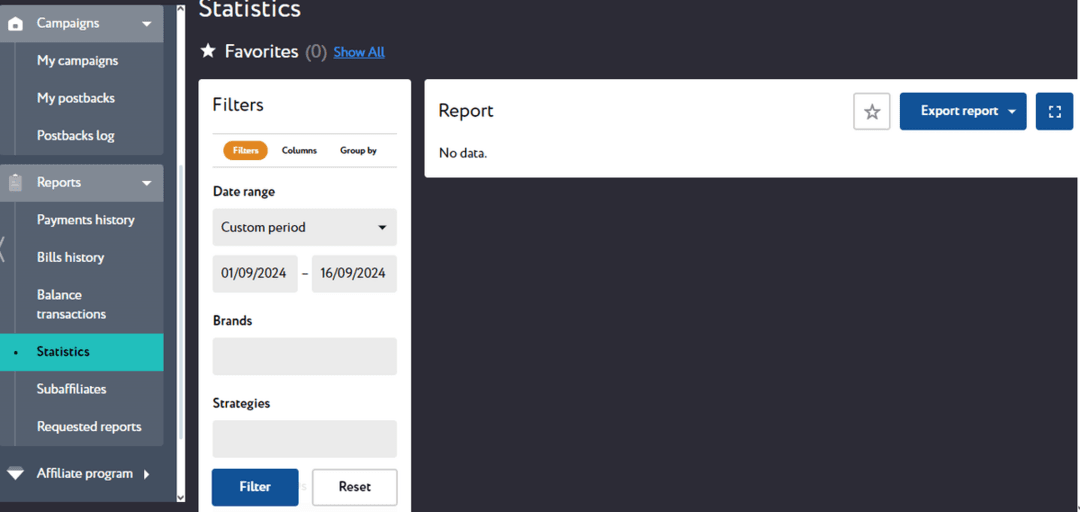1080x512 pixels.
Task: Click the Reports clipboard icon
Action: coord(16,183)
